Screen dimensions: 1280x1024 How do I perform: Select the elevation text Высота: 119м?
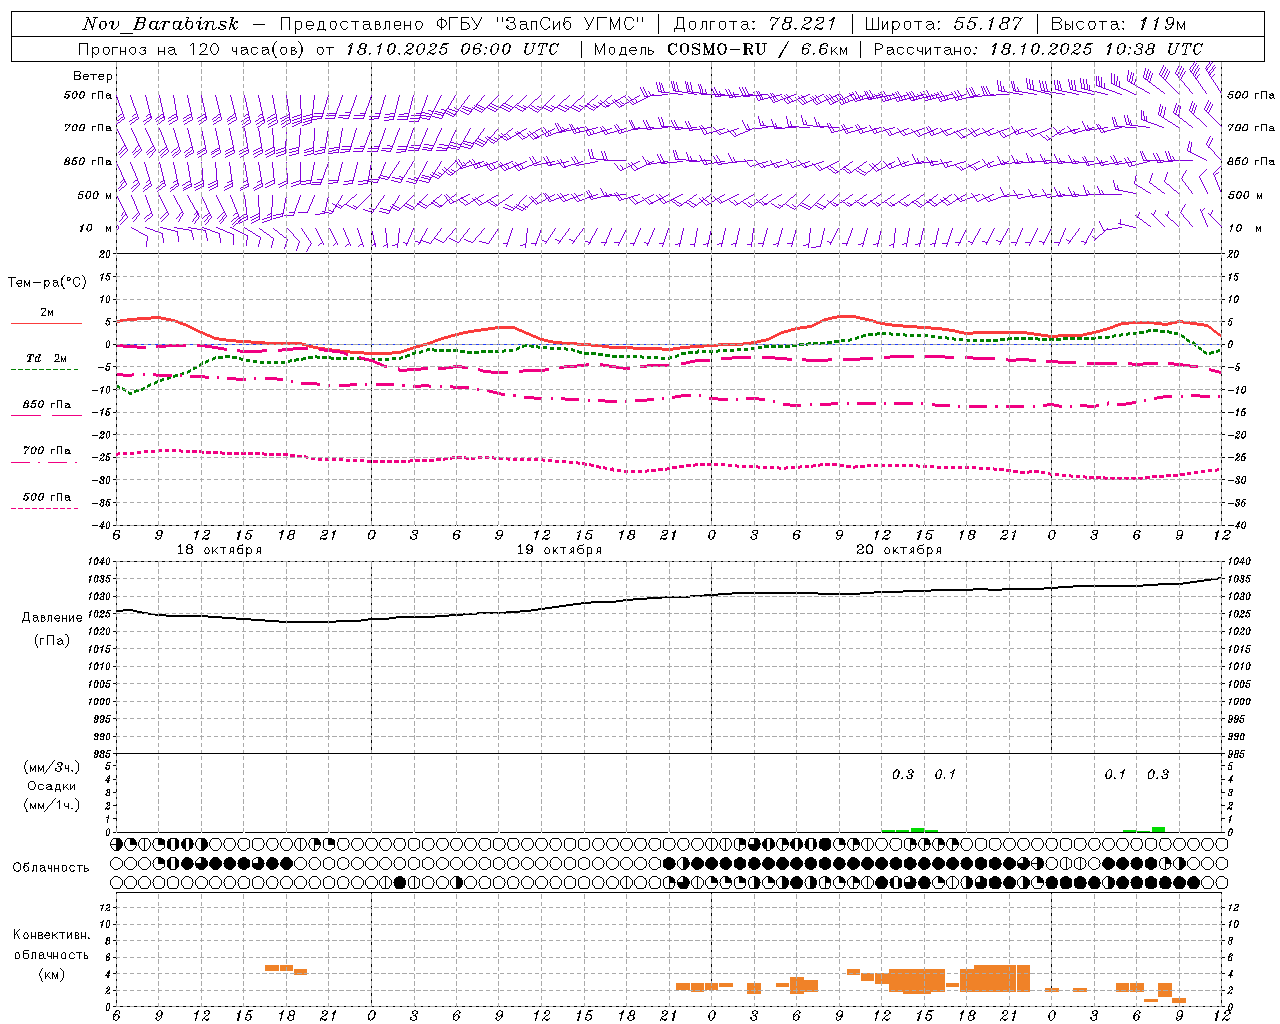pos(1119,24)
